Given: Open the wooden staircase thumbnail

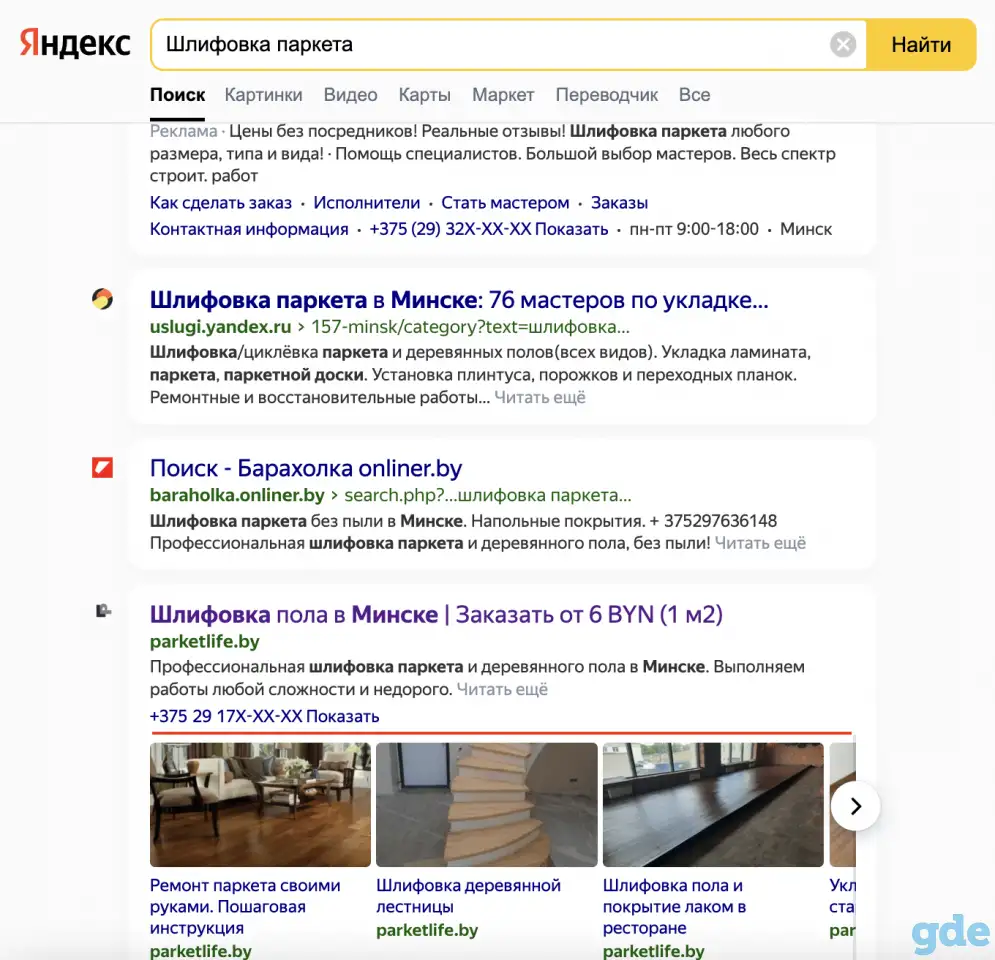Looking at the screenshot, I should 487,805.
